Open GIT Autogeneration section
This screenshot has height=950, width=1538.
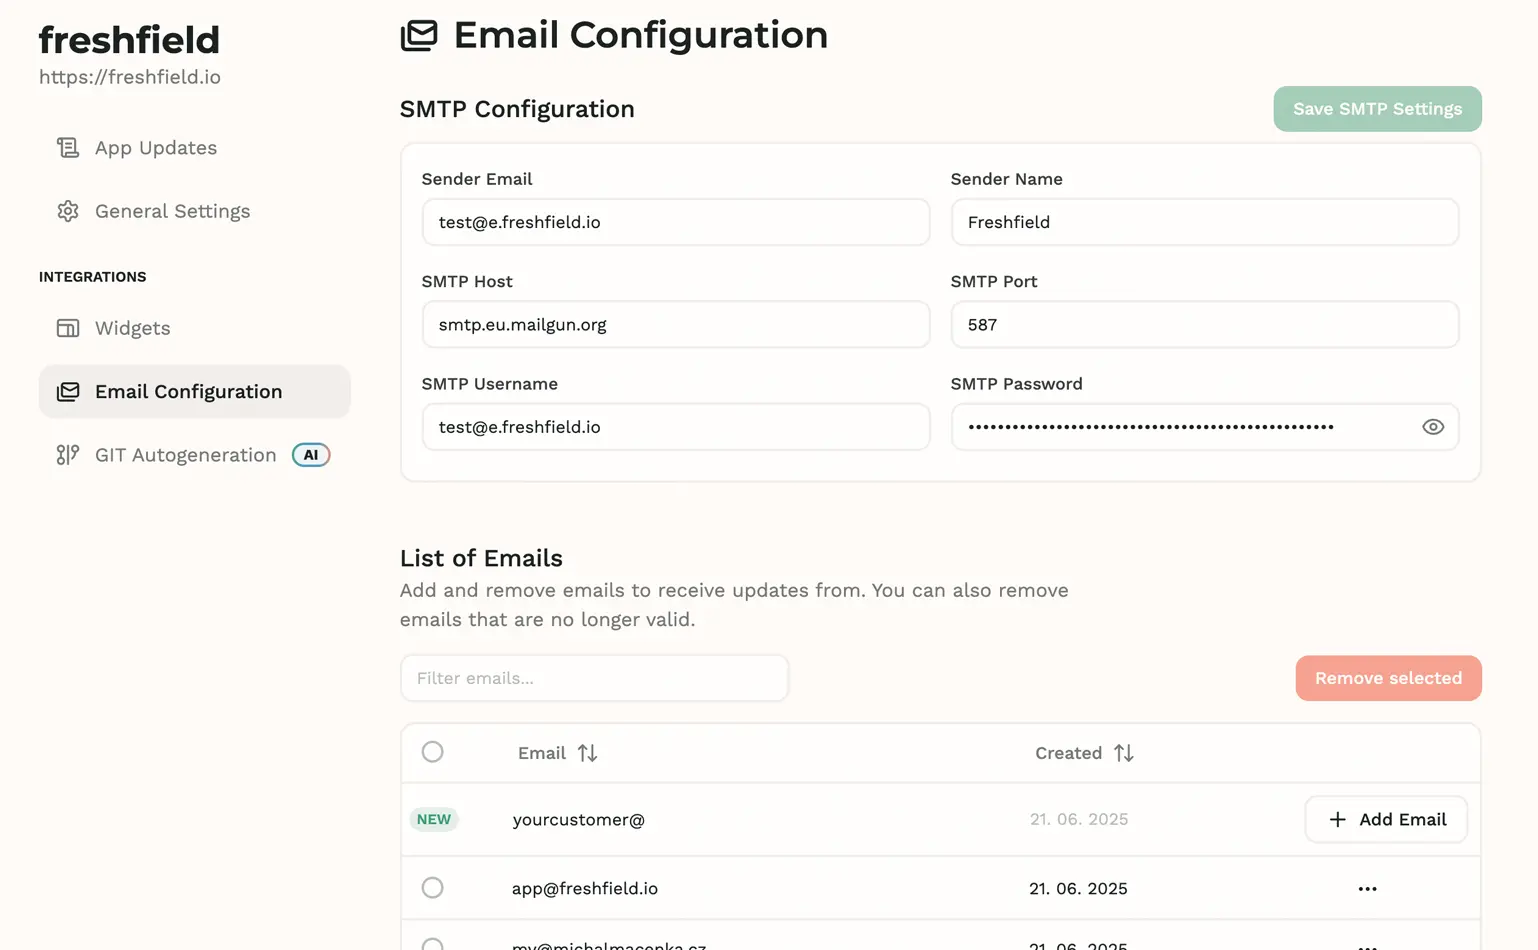point(195,455)
